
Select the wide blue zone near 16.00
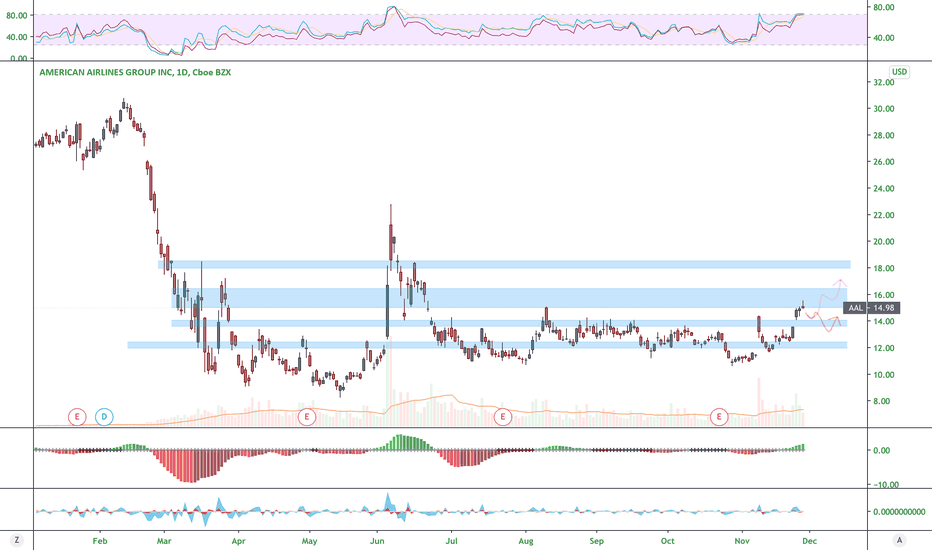point(509,298)
